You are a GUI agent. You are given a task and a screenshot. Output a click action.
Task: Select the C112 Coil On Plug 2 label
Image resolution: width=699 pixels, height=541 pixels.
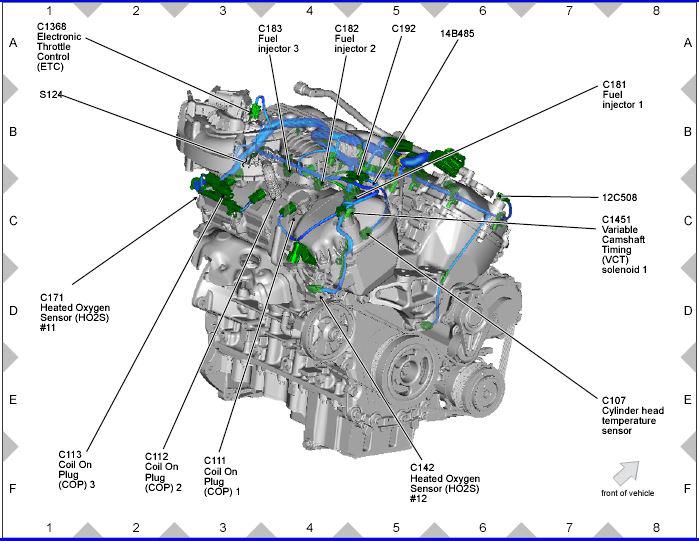163,472
